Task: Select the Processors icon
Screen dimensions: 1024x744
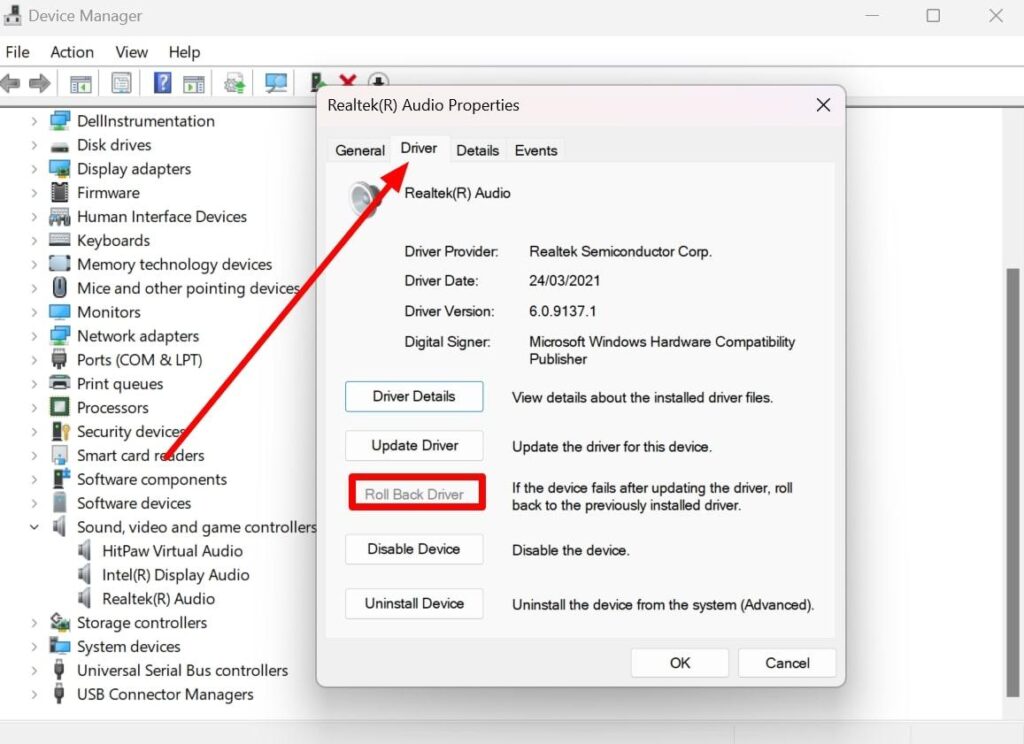Action: 59,407
